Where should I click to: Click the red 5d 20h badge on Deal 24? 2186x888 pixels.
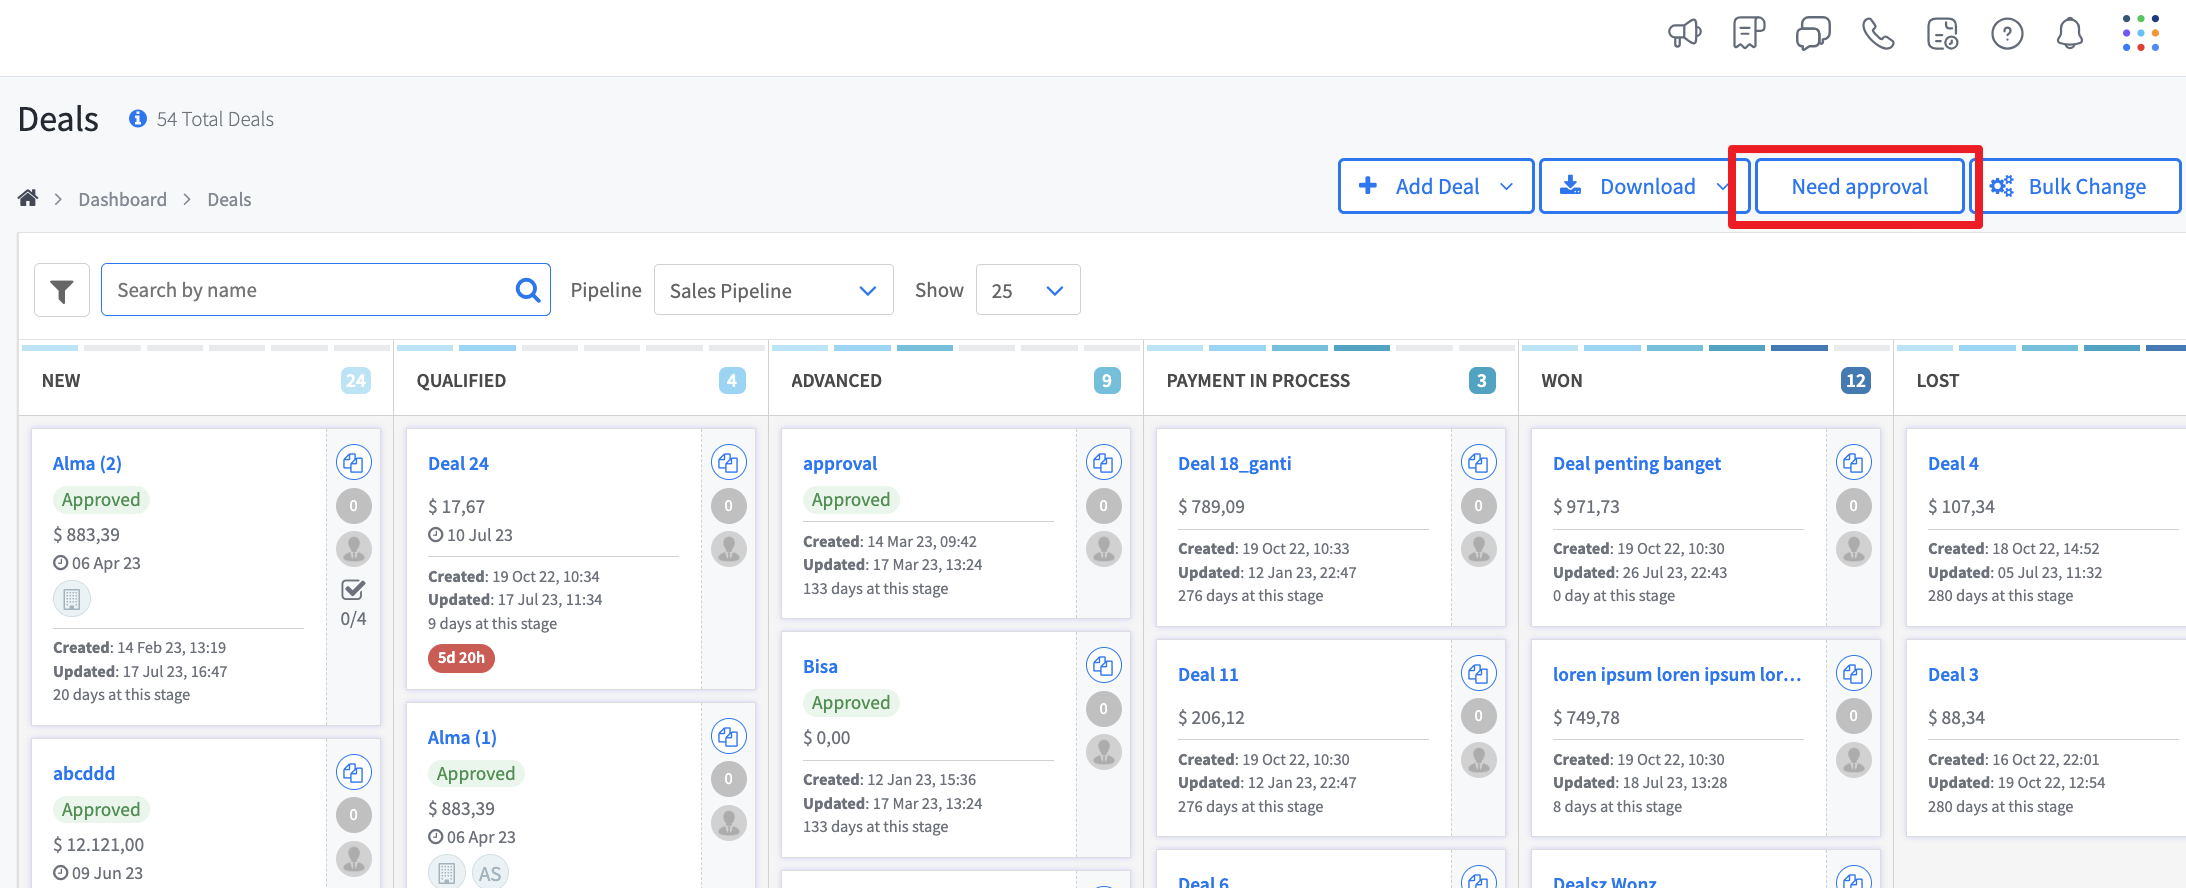461,658
